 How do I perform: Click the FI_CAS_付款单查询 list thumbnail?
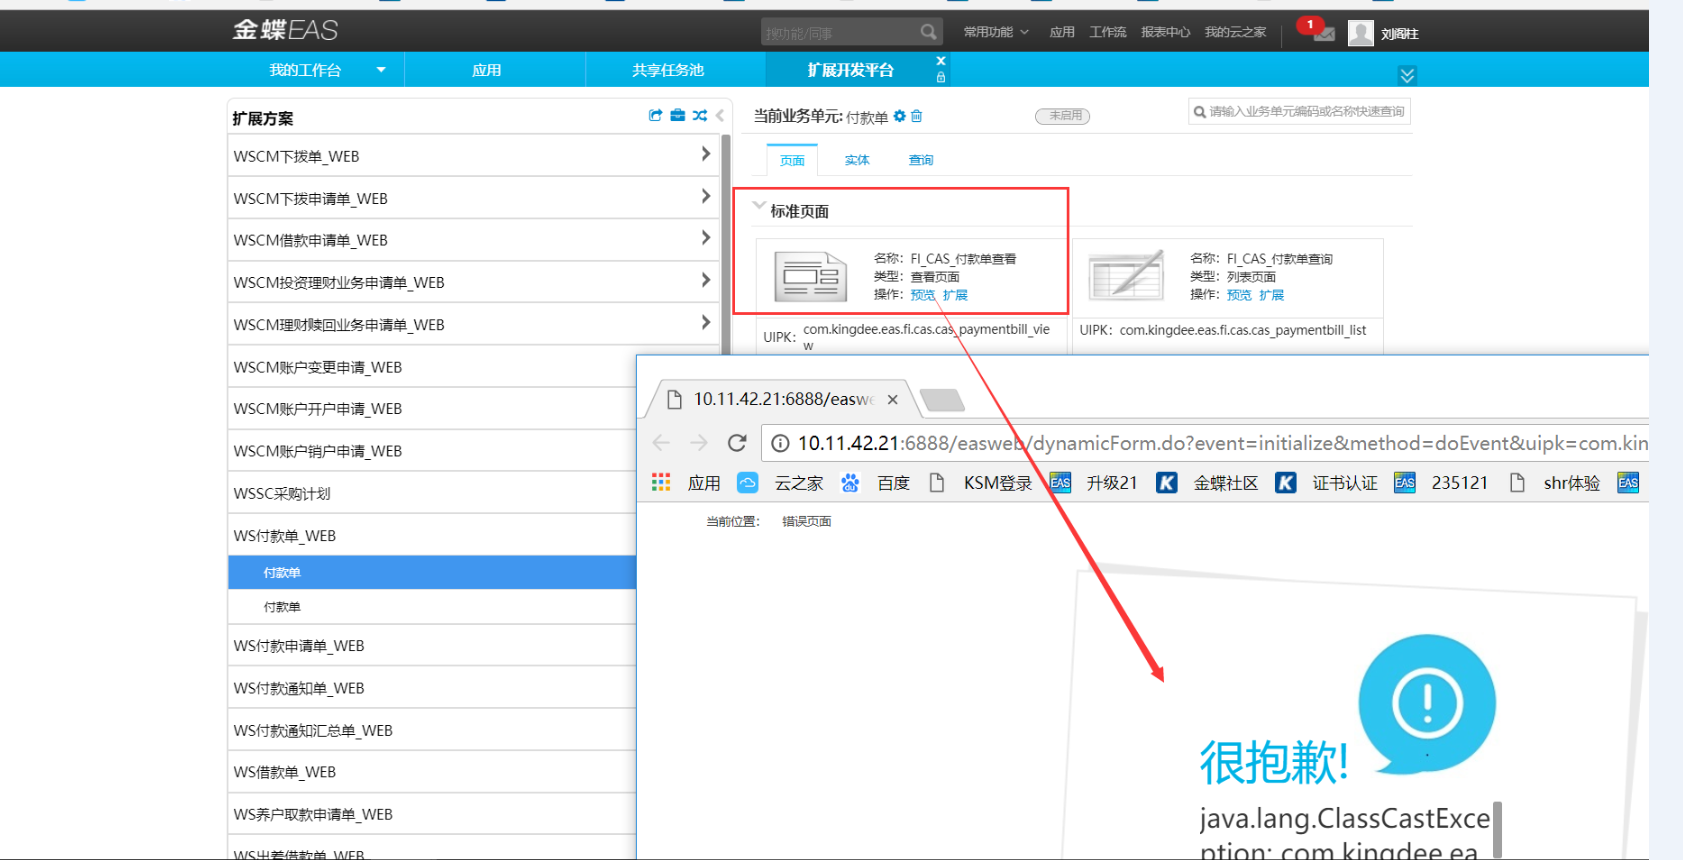(1127, 276)
